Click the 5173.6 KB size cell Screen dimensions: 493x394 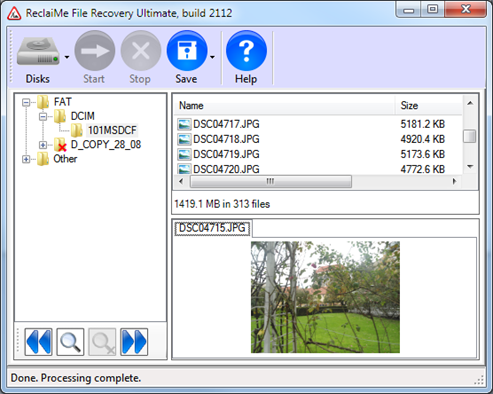pyautogui.click(x=423, y=154)
